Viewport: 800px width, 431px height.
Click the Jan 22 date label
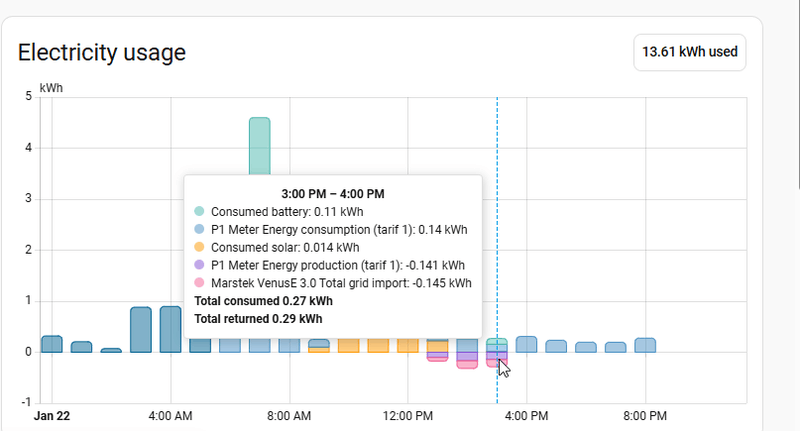(52, 414)
